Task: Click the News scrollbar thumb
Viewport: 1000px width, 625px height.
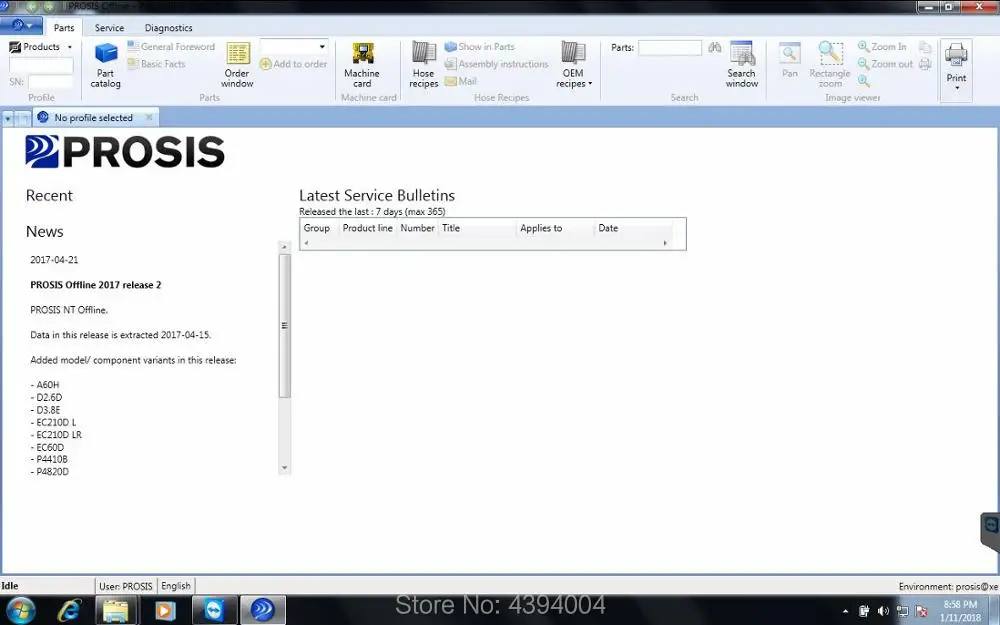Action: [284, 326]
